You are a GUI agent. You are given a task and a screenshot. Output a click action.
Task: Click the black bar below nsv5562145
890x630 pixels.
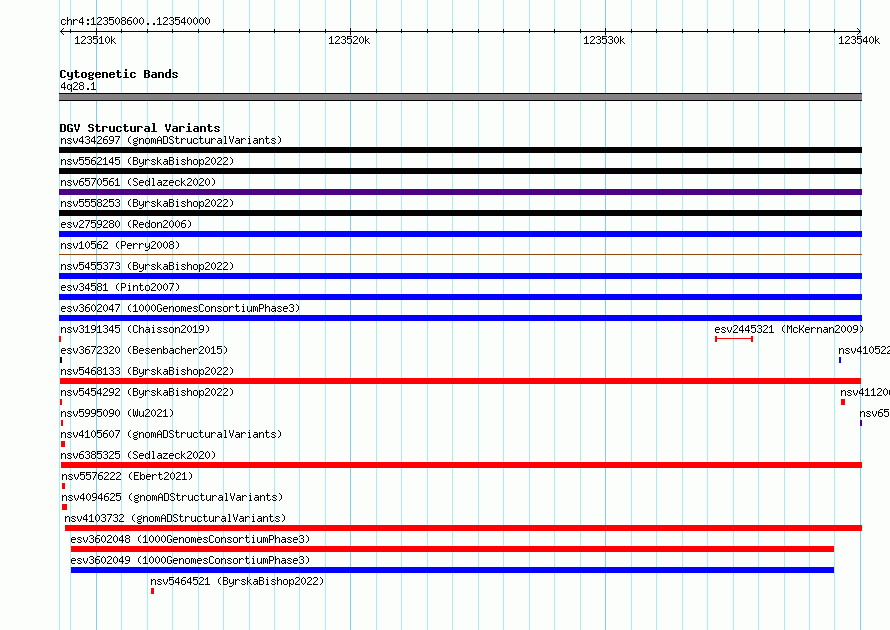pos(460,171)
